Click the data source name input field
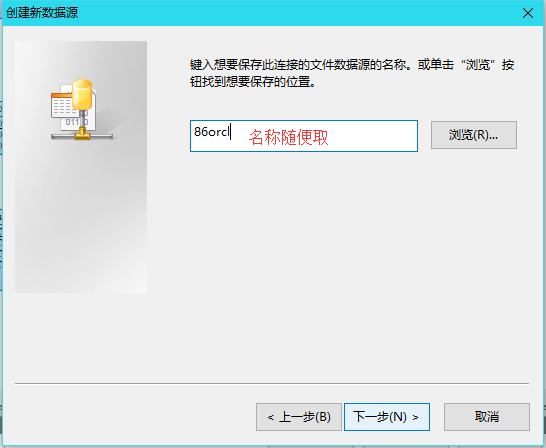This screenshot has height=448, width=546. [304, 136]
